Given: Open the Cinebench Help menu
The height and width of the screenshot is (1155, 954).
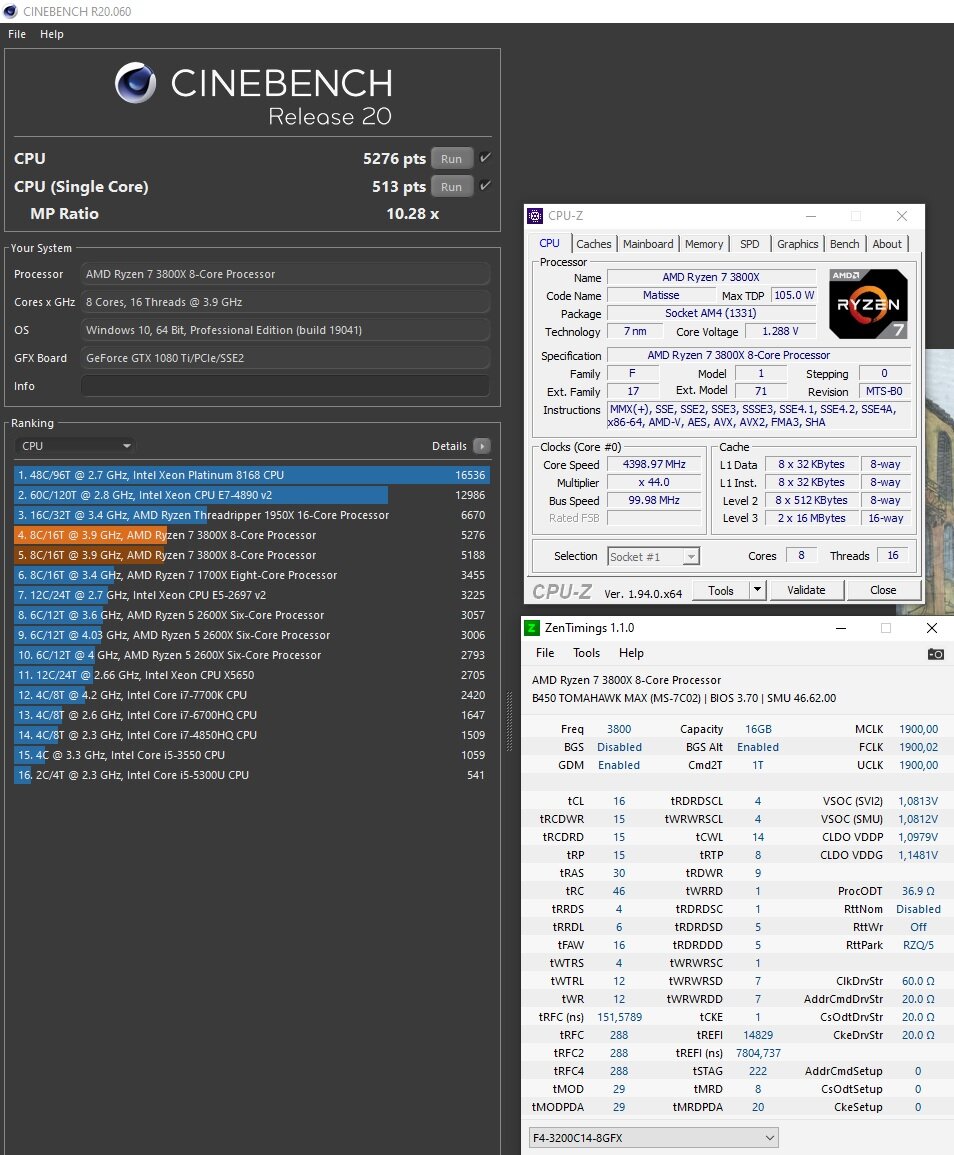Looking at the screenshot, I should 52,34.
